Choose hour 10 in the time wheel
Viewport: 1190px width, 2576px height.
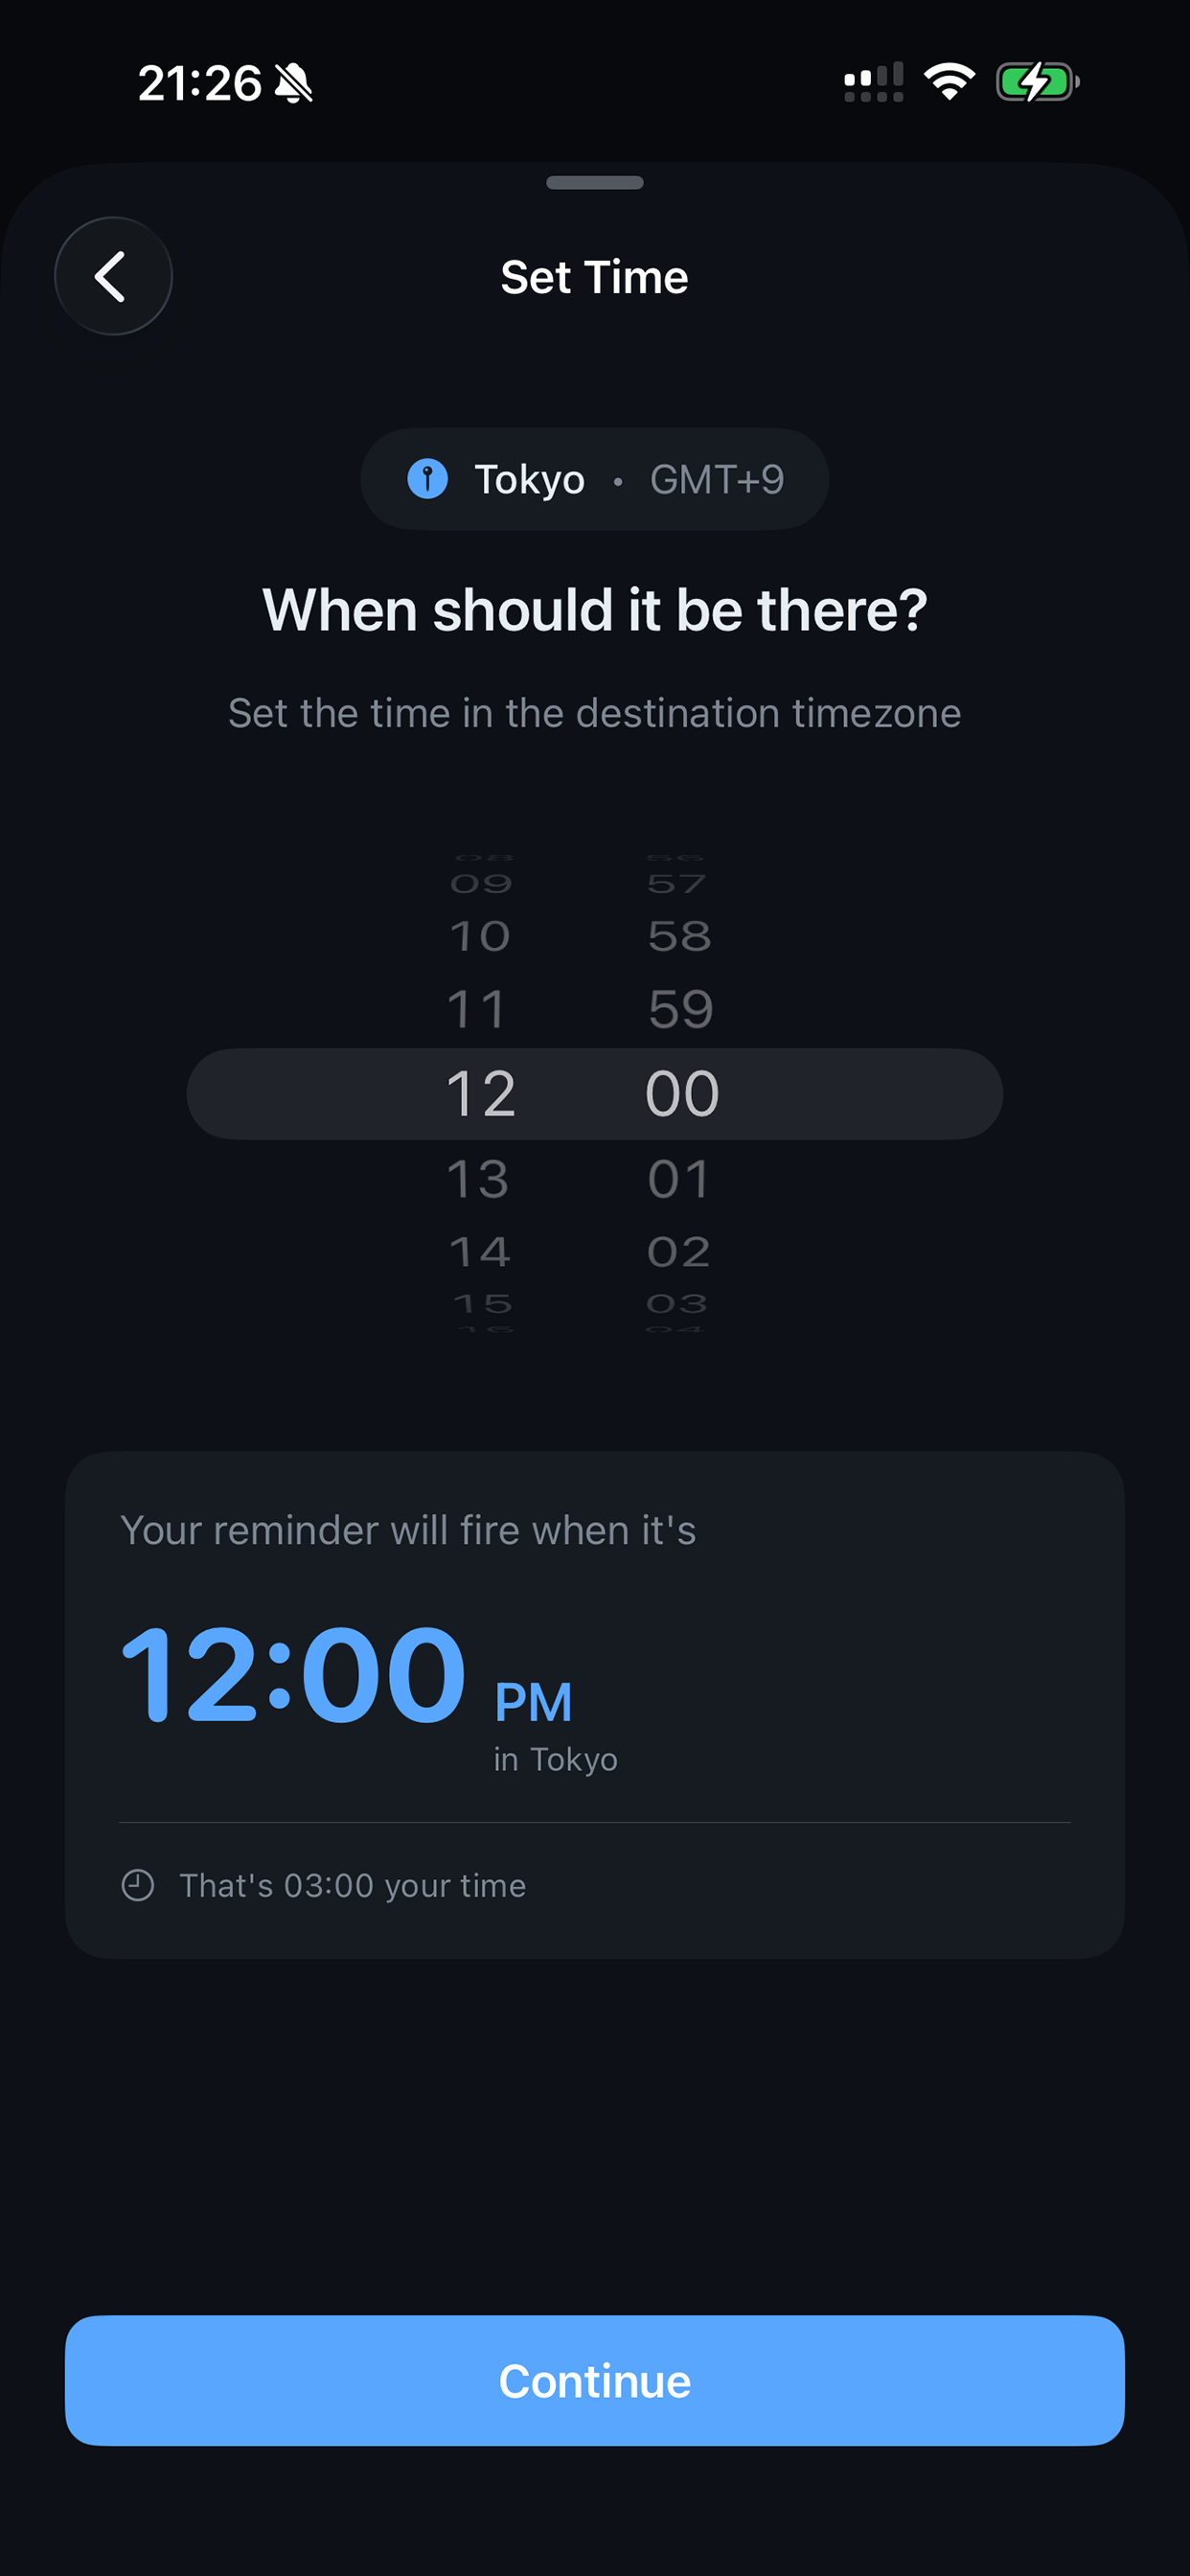point(480,936)
